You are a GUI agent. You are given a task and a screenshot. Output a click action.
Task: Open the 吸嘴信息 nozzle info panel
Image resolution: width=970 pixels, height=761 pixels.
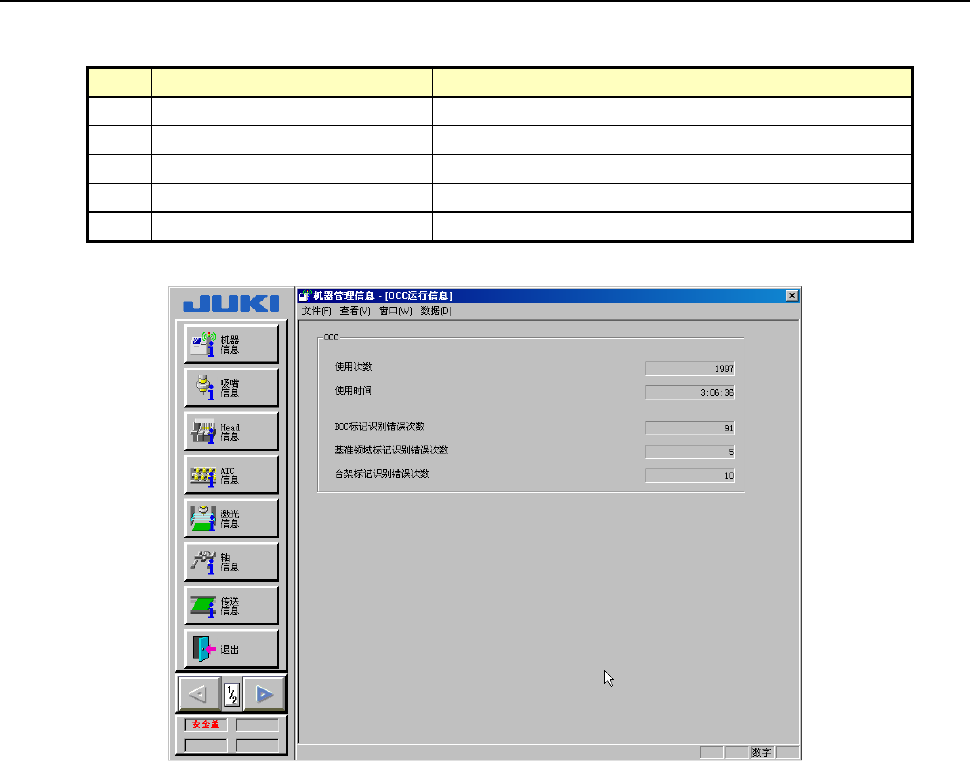pos(231,388)
